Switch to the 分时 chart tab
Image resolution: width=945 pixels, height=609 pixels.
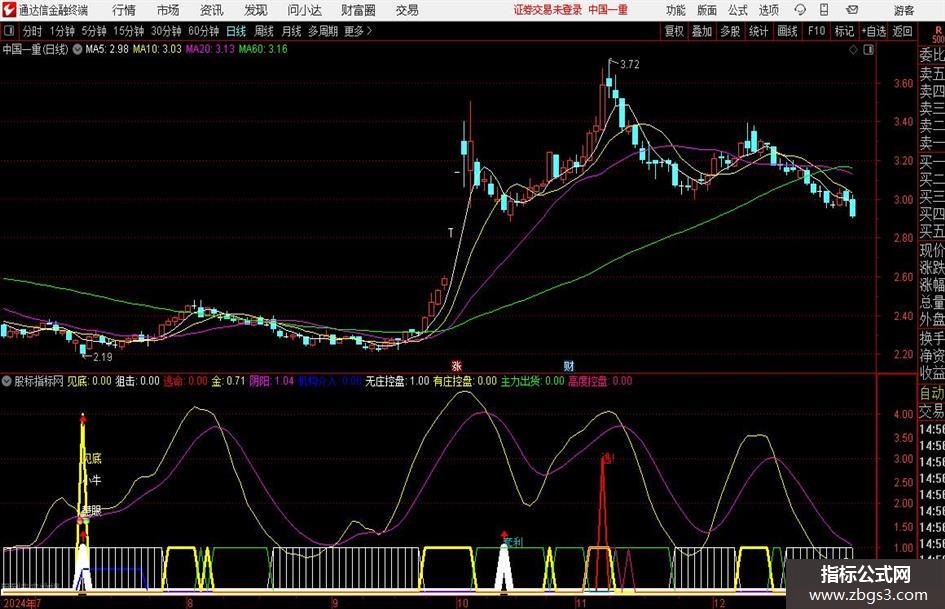coord(32,31)
